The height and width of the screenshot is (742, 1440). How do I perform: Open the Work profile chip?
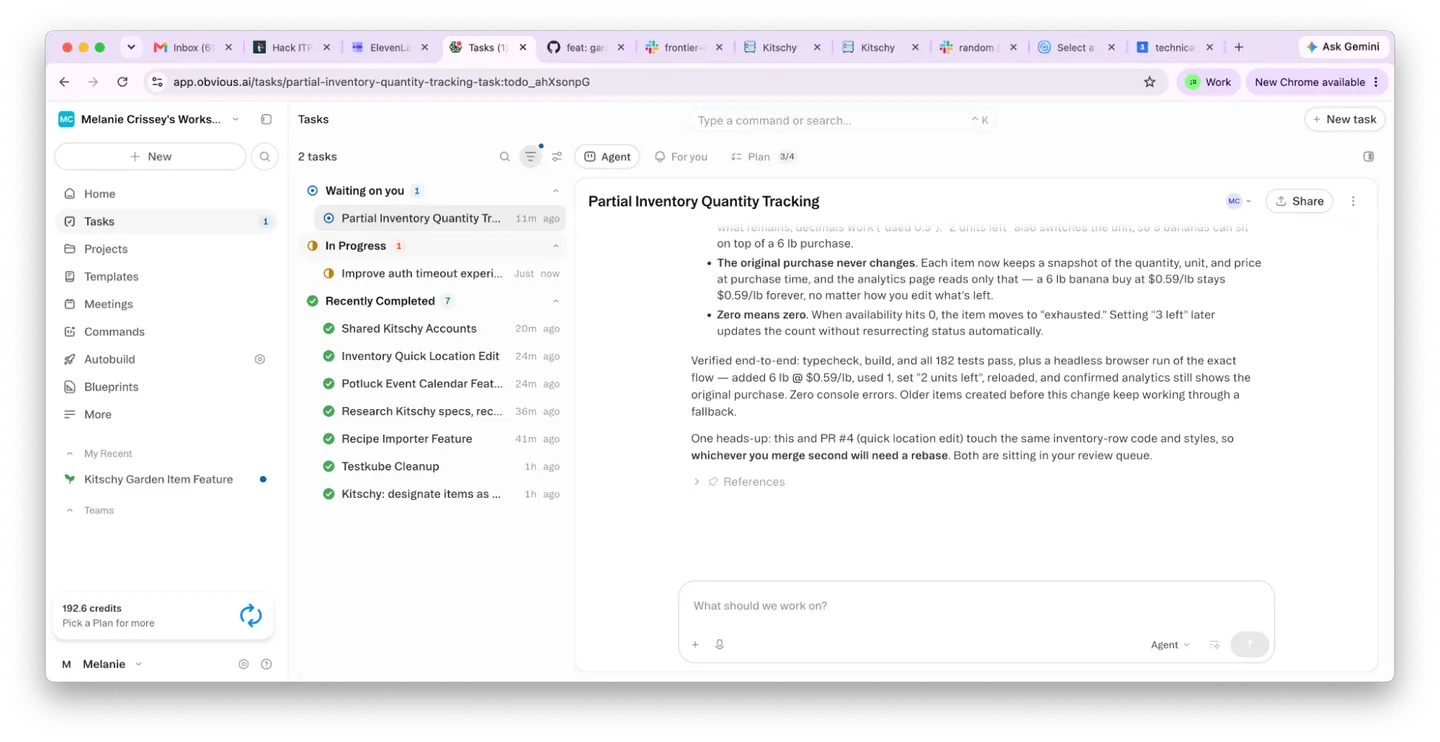pyautogui.click(x=1209, y=82)
